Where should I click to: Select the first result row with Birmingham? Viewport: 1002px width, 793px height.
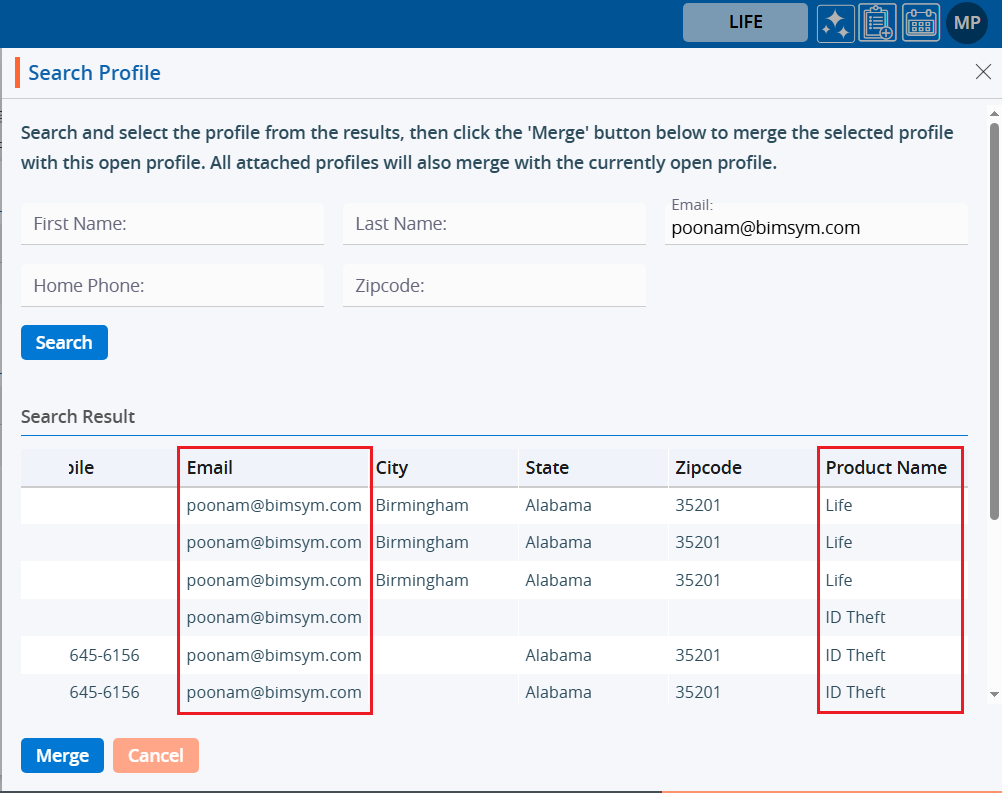pos(422,506)
